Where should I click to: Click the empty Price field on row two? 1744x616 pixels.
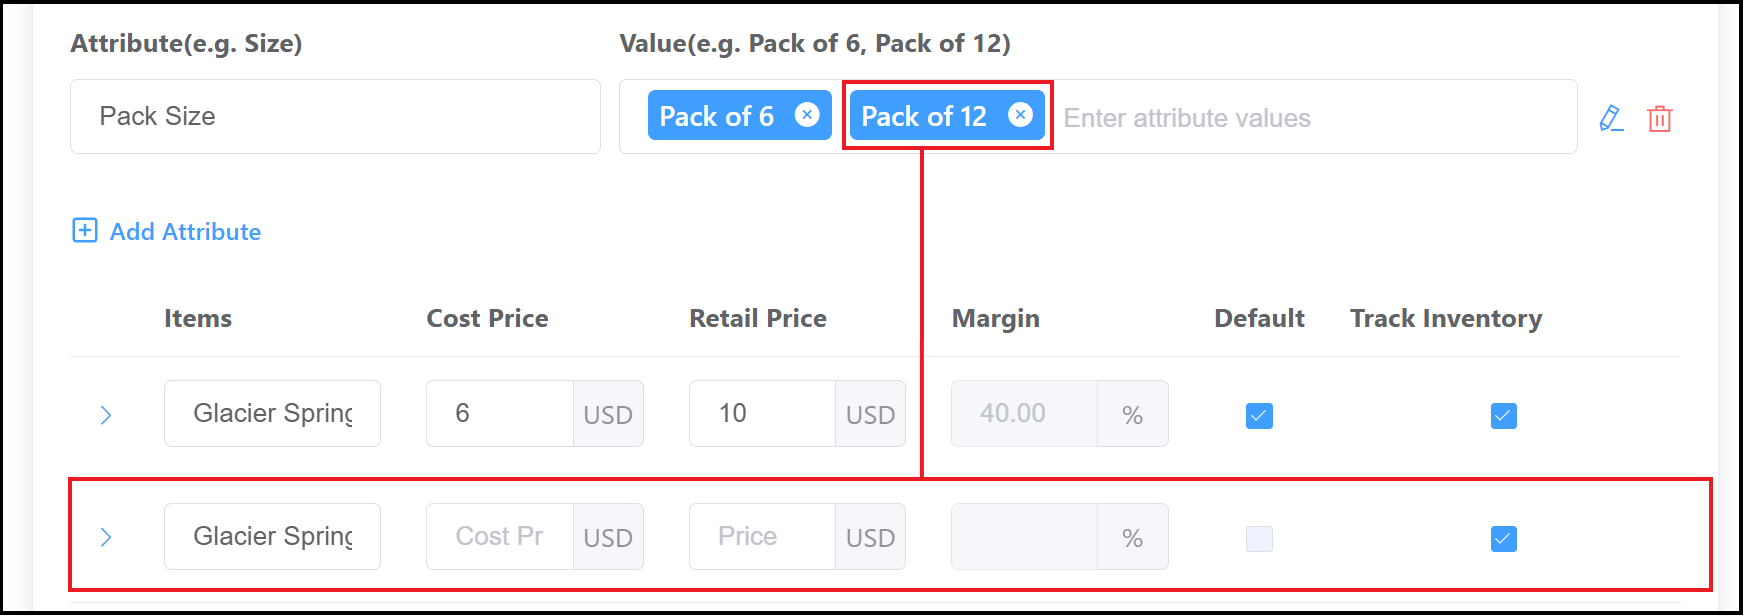[761, 536]
